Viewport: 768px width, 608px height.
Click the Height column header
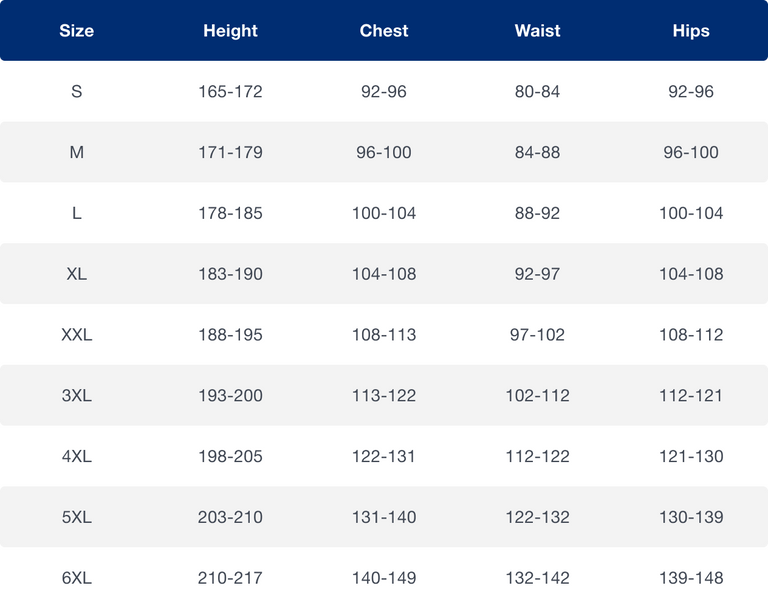pos(230,31)
